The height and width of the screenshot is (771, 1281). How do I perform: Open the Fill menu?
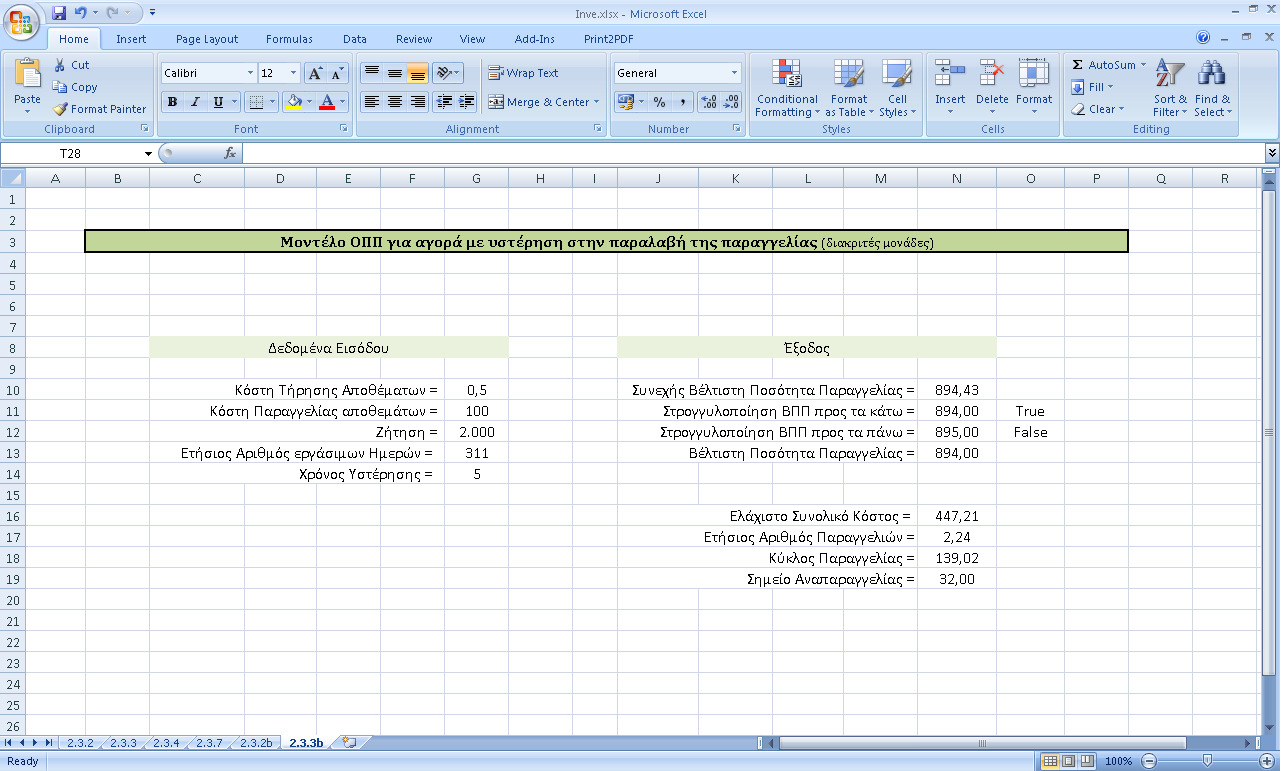point(1092,87)
